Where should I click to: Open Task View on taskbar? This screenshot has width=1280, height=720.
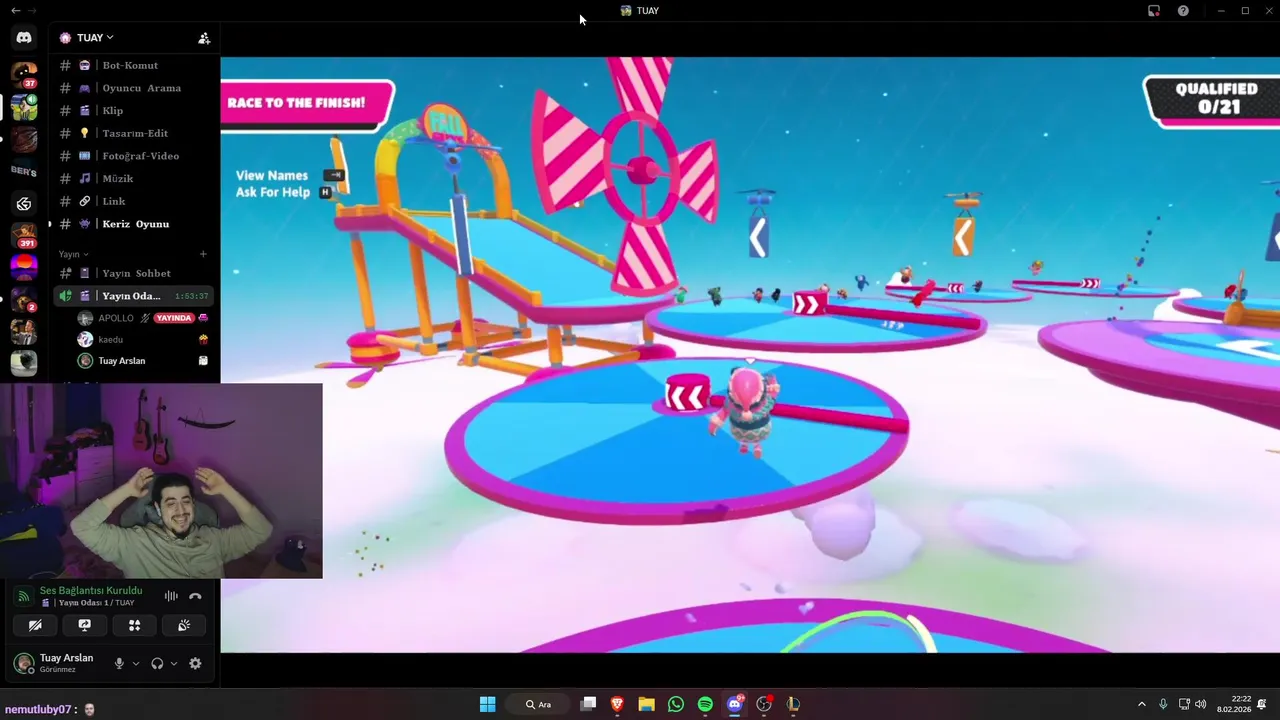click(x=588, y=704)
